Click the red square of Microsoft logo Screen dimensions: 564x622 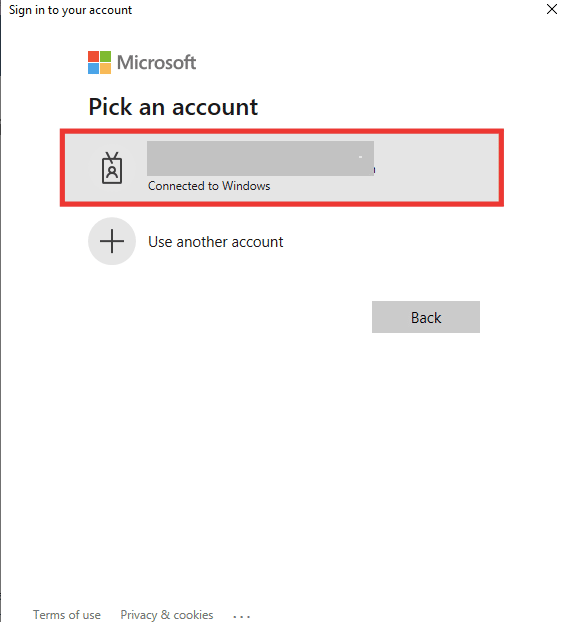(93, 56)
